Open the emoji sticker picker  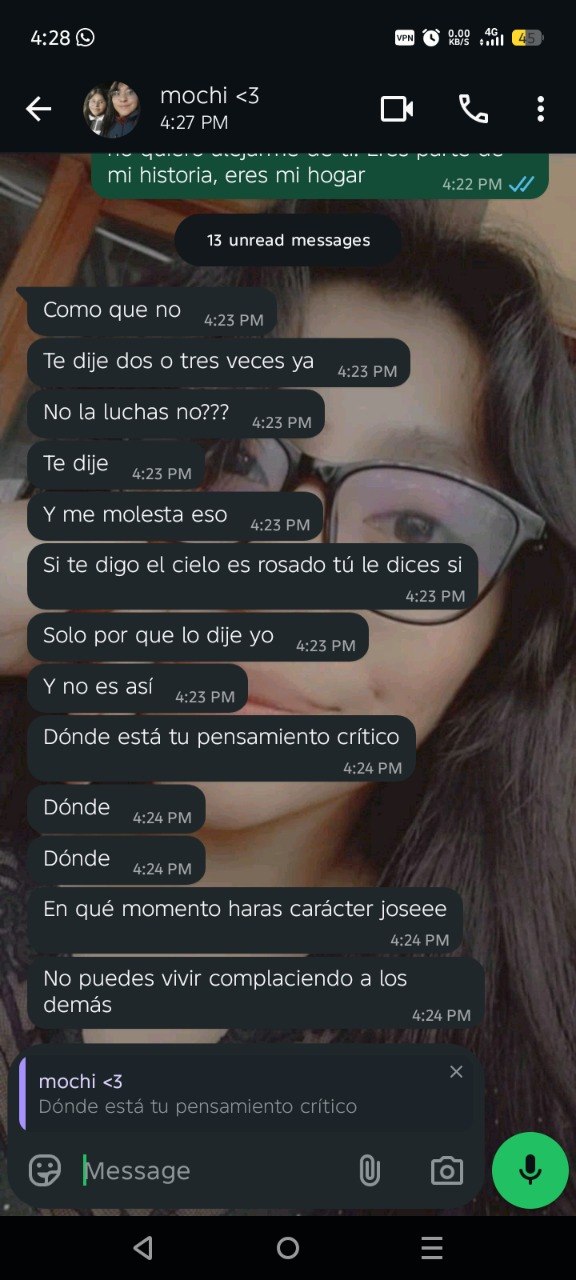point(45,1170)
